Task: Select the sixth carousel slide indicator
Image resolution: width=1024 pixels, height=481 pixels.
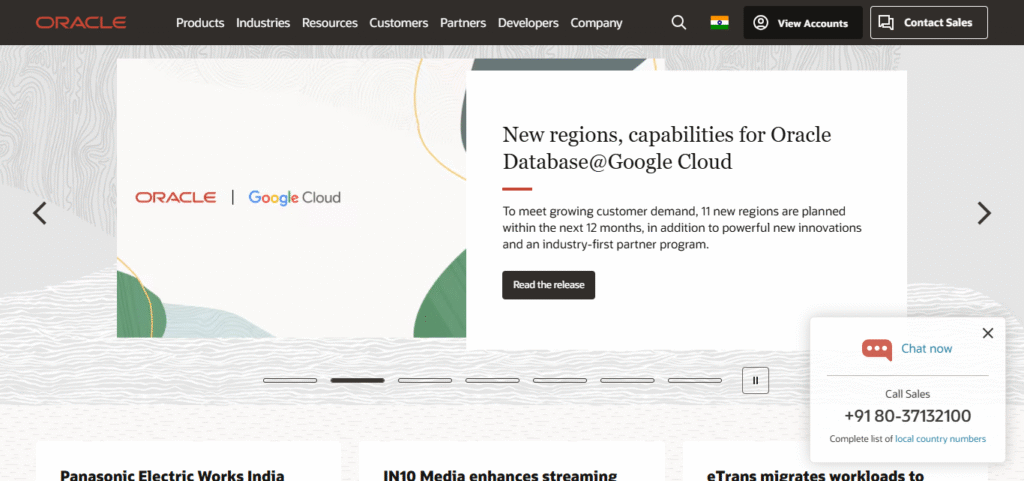Action: 627,380
